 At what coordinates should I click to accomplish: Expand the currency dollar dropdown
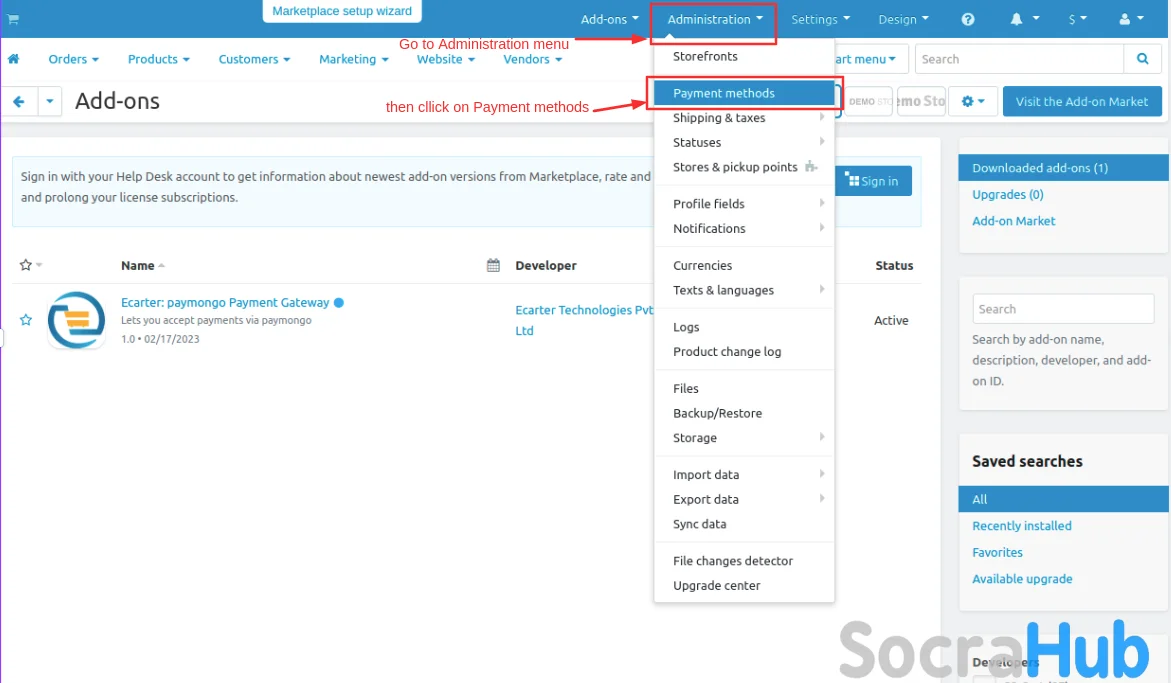(x=1077, y=19)
